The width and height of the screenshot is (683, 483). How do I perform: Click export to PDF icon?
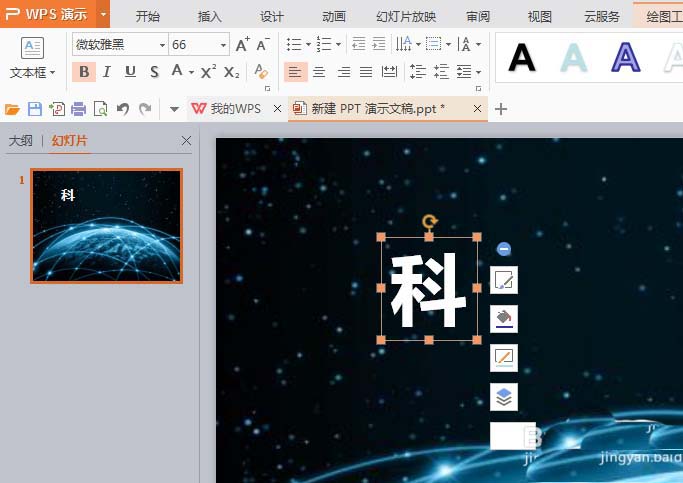pyautogui.click(x=57, y=109)
